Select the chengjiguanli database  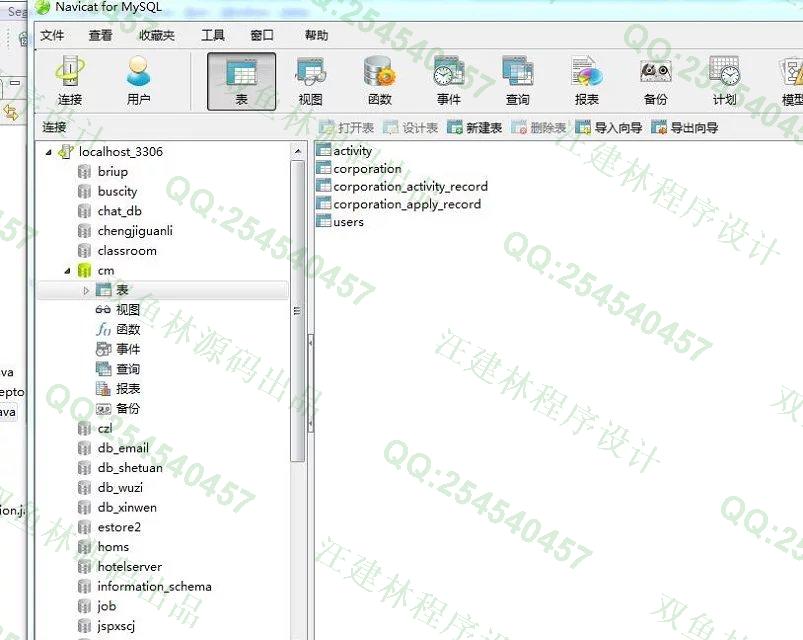(135, 231)
